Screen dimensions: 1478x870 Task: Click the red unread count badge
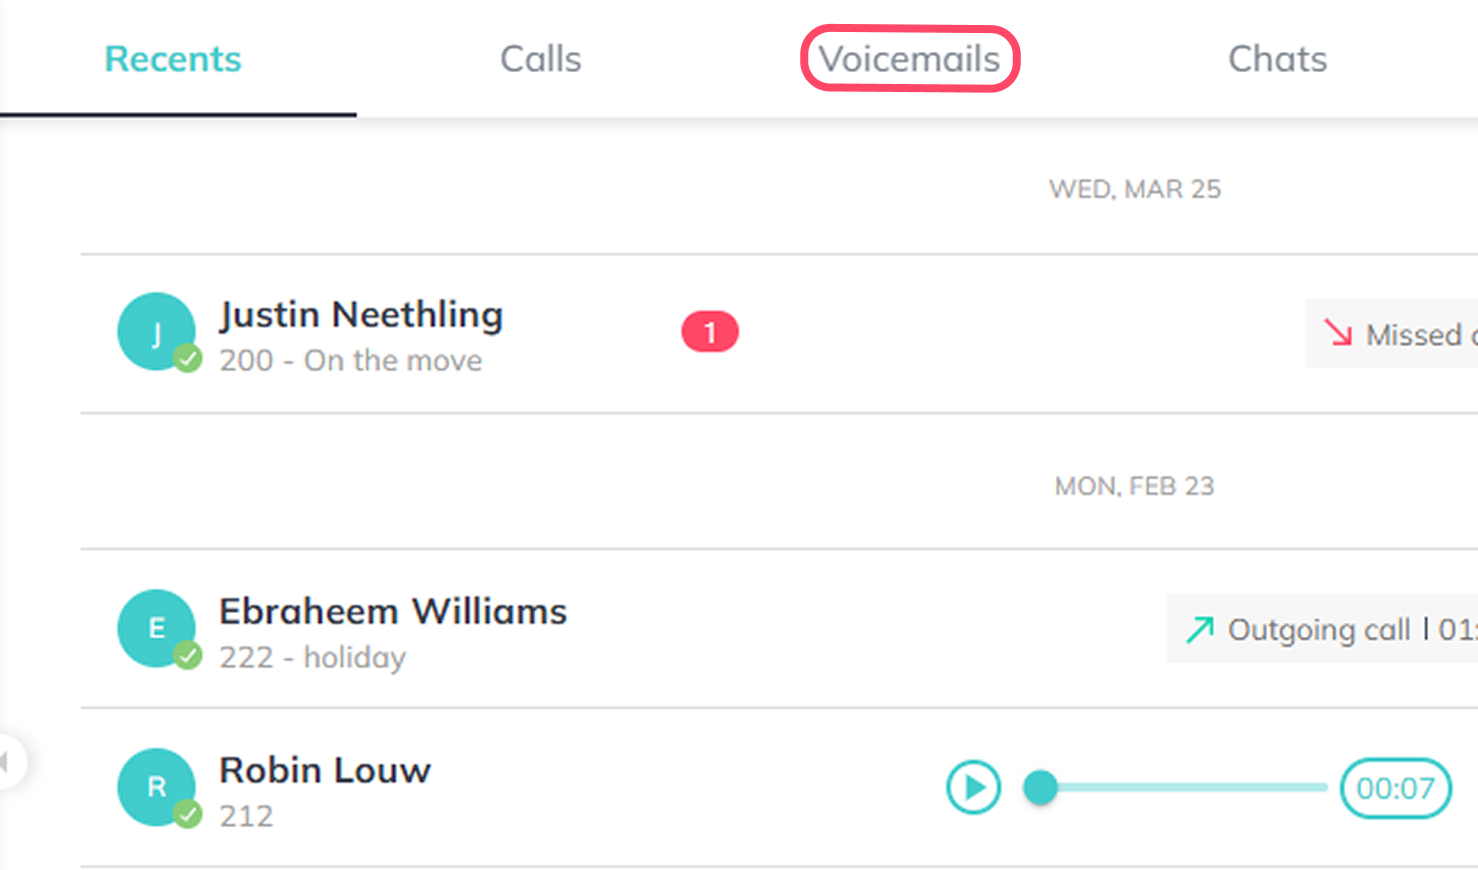(710, 332)
